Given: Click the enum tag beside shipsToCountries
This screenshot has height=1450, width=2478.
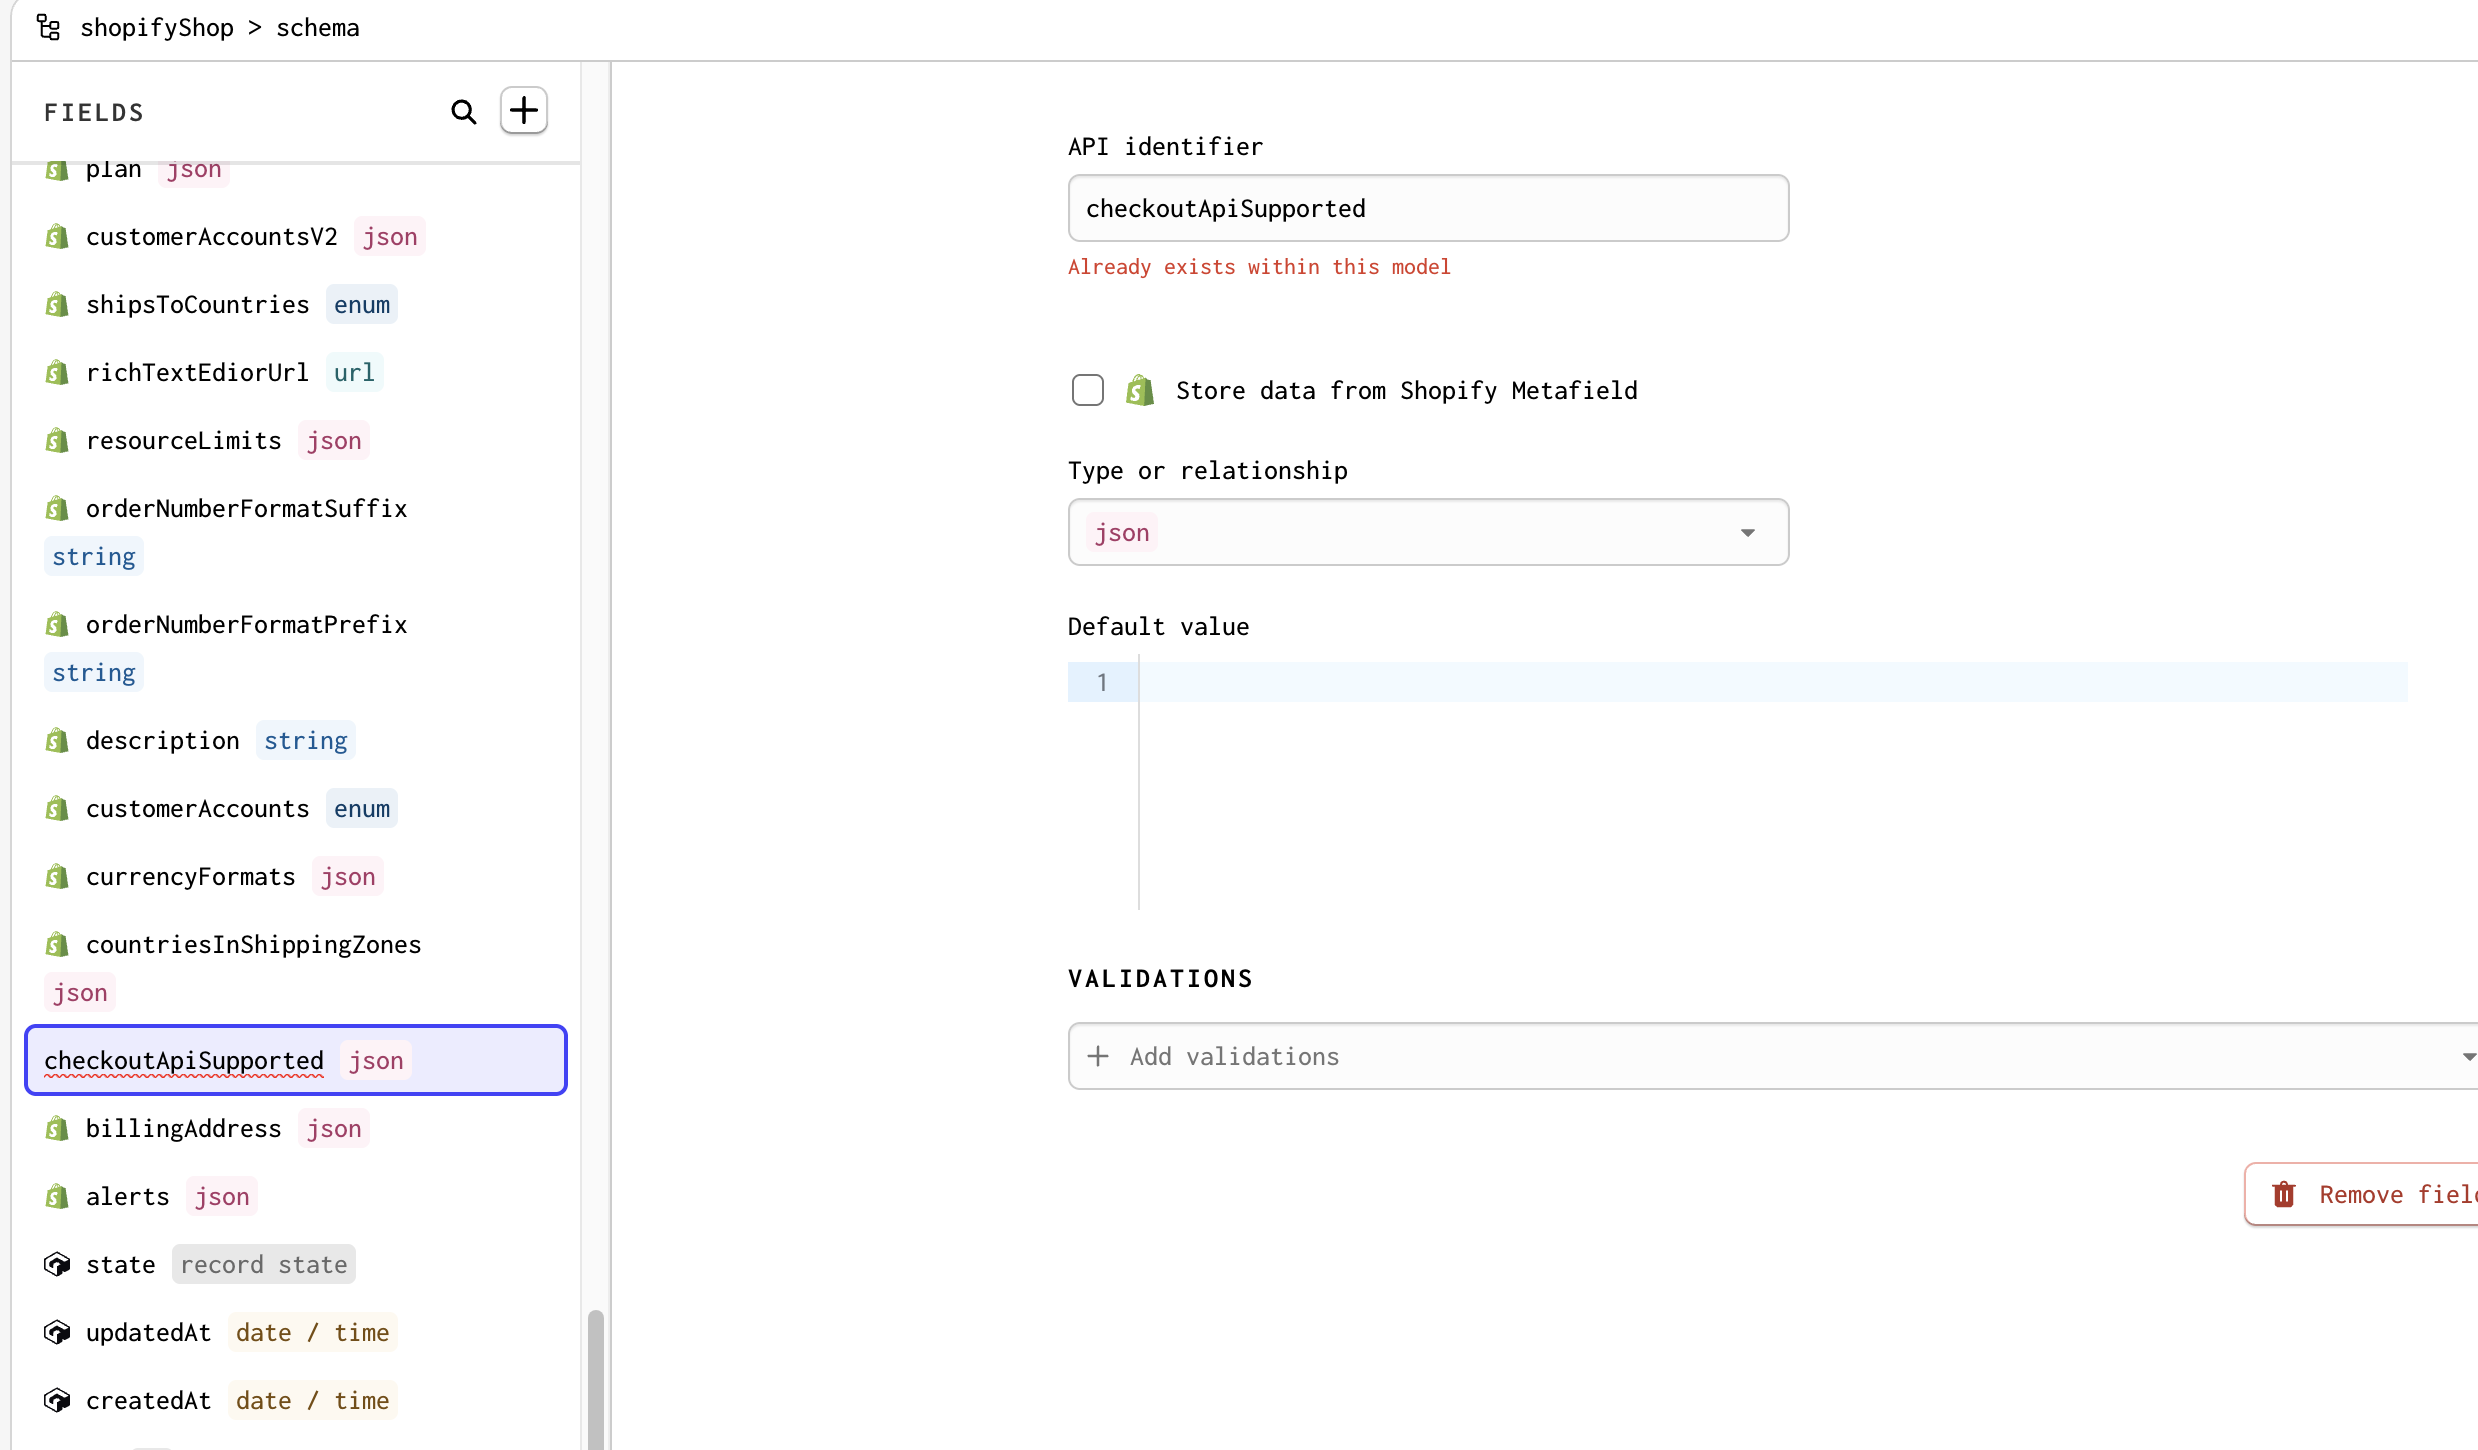Looking at the screenshot, I should click(x=362, y=305).
